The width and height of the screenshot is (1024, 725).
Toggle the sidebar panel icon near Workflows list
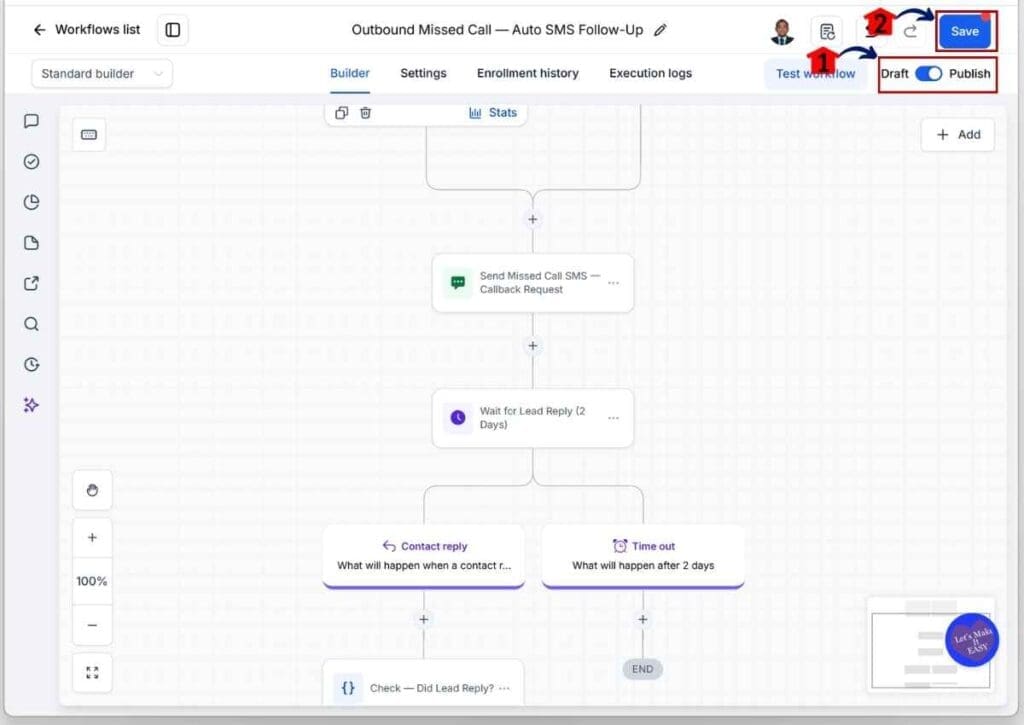[173, 30]
